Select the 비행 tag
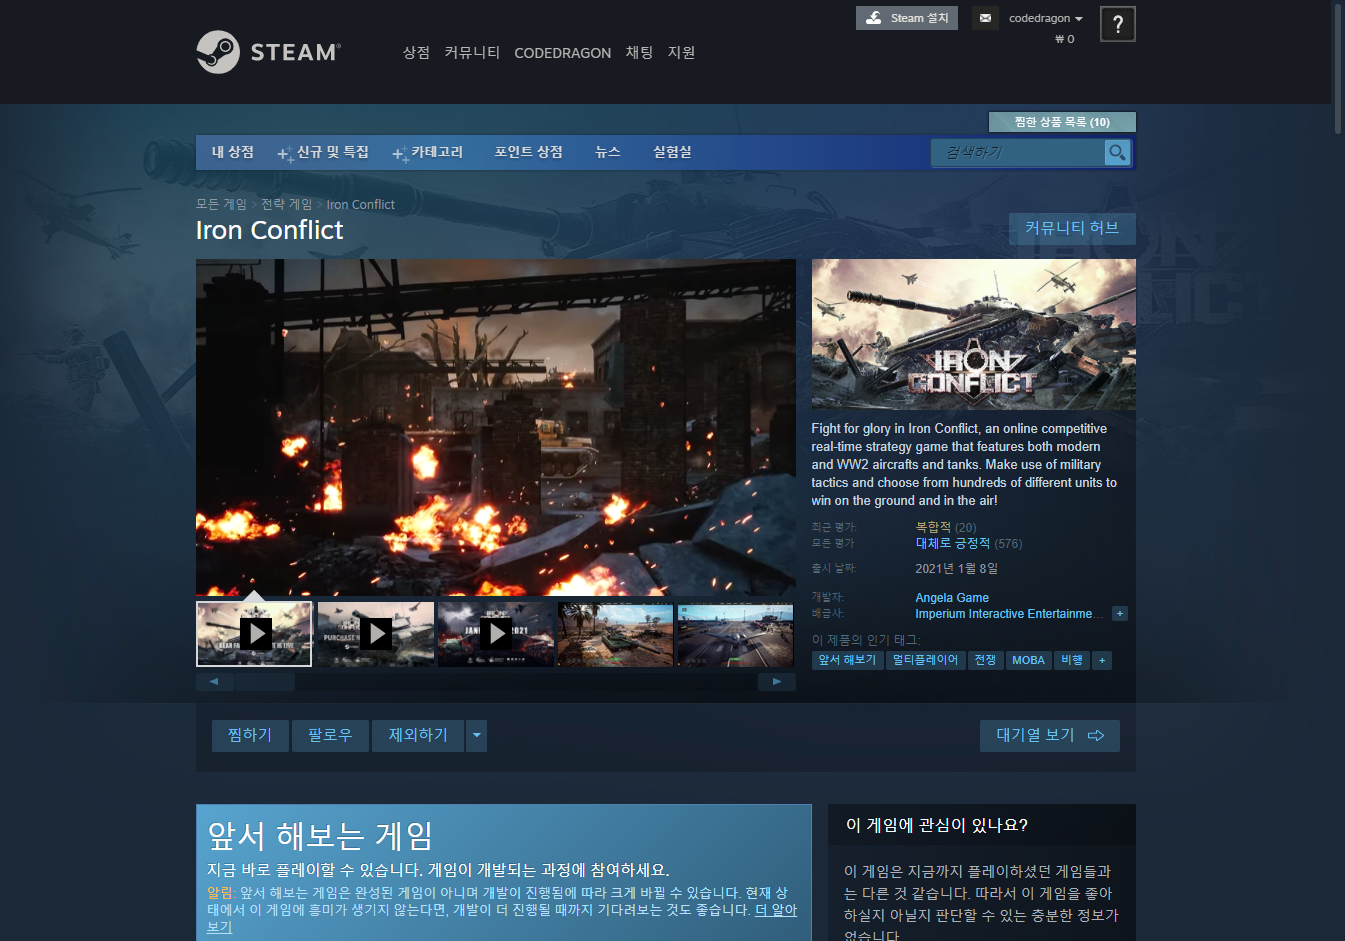1345x941 pixels. point(1072,660)
